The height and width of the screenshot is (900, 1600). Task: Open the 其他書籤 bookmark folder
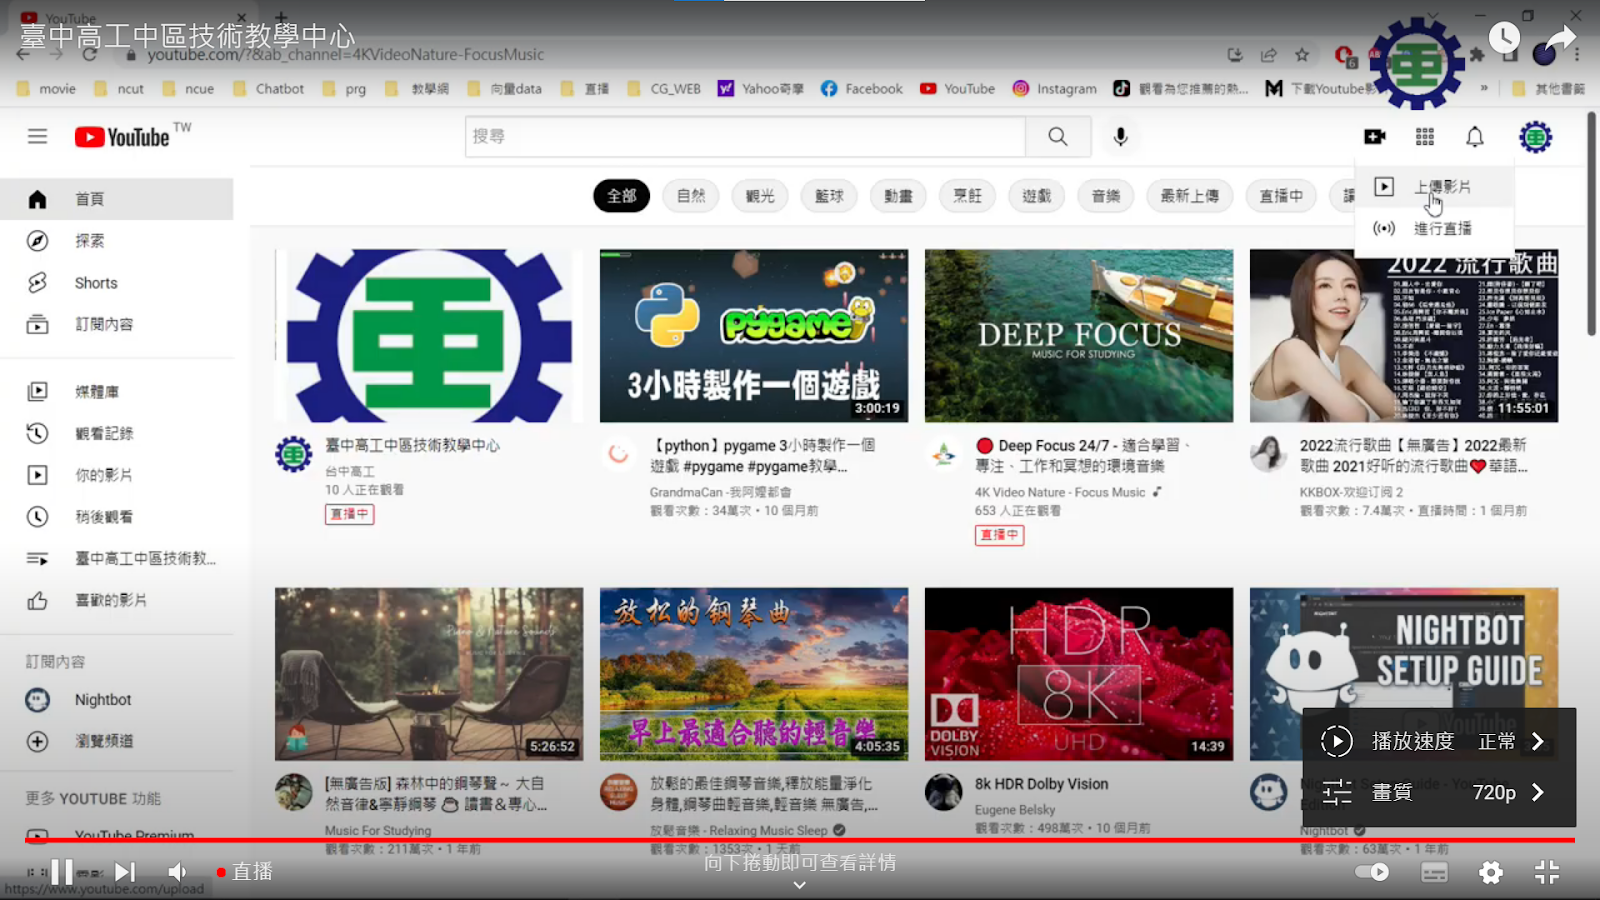click(x=1548, y=89)
